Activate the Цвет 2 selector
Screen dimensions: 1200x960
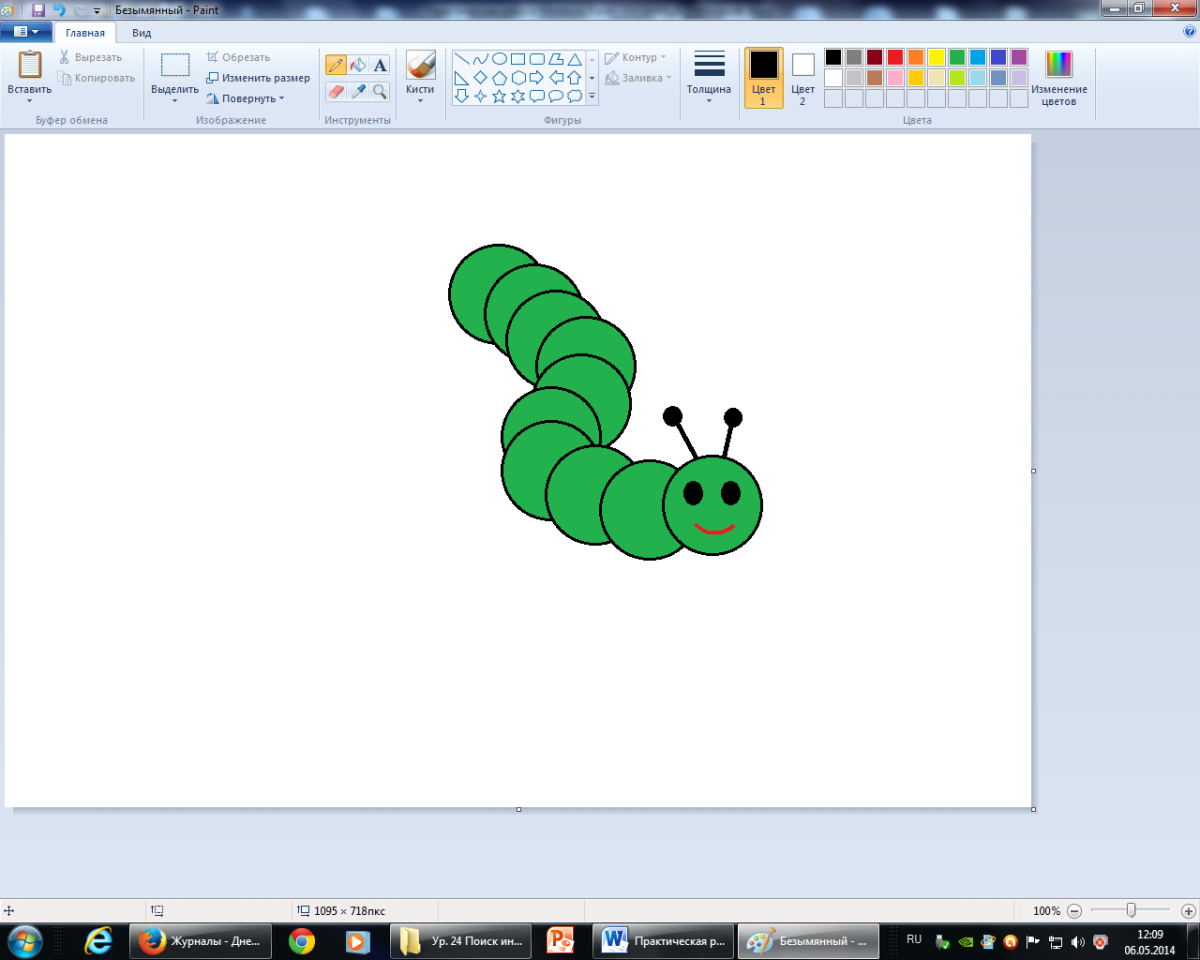point(802,66)
